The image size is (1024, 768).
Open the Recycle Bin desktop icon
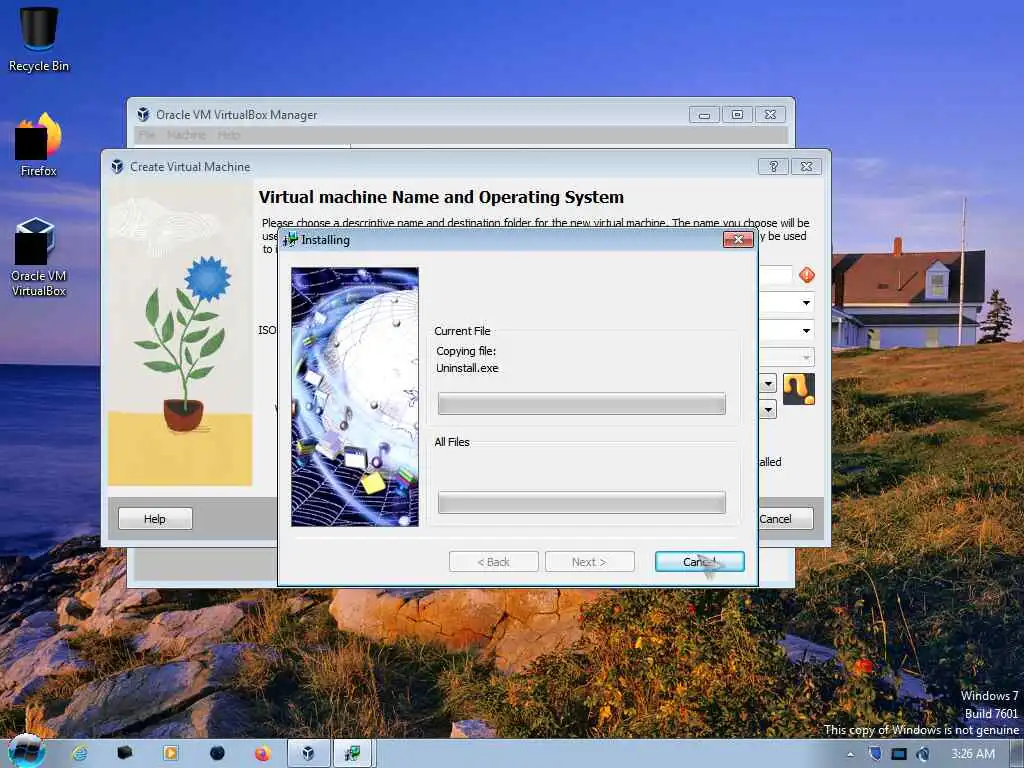tap(39, 39)
